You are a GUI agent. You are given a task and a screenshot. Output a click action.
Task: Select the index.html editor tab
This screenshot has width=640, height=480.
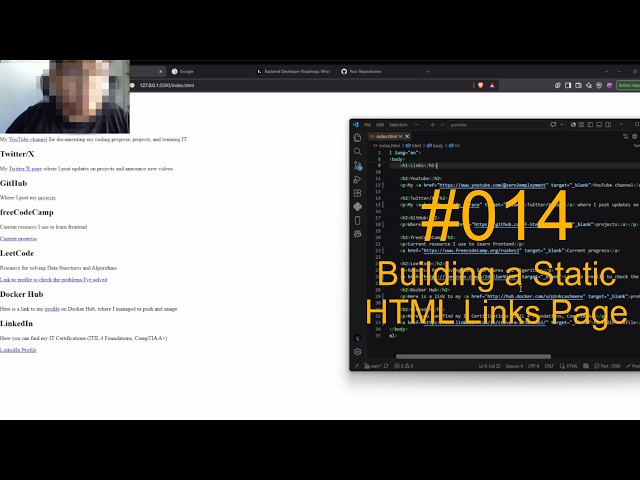(x=387, y=136)
